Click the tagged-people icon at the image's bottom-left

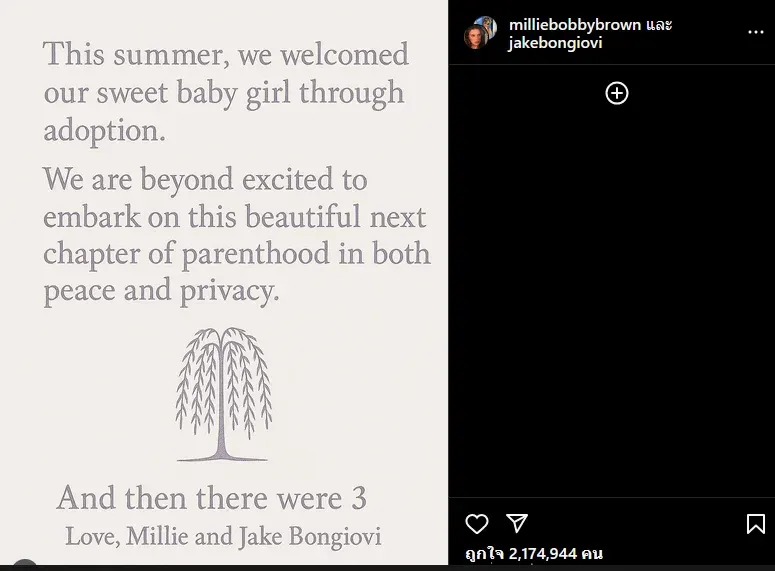pos(24,565)
